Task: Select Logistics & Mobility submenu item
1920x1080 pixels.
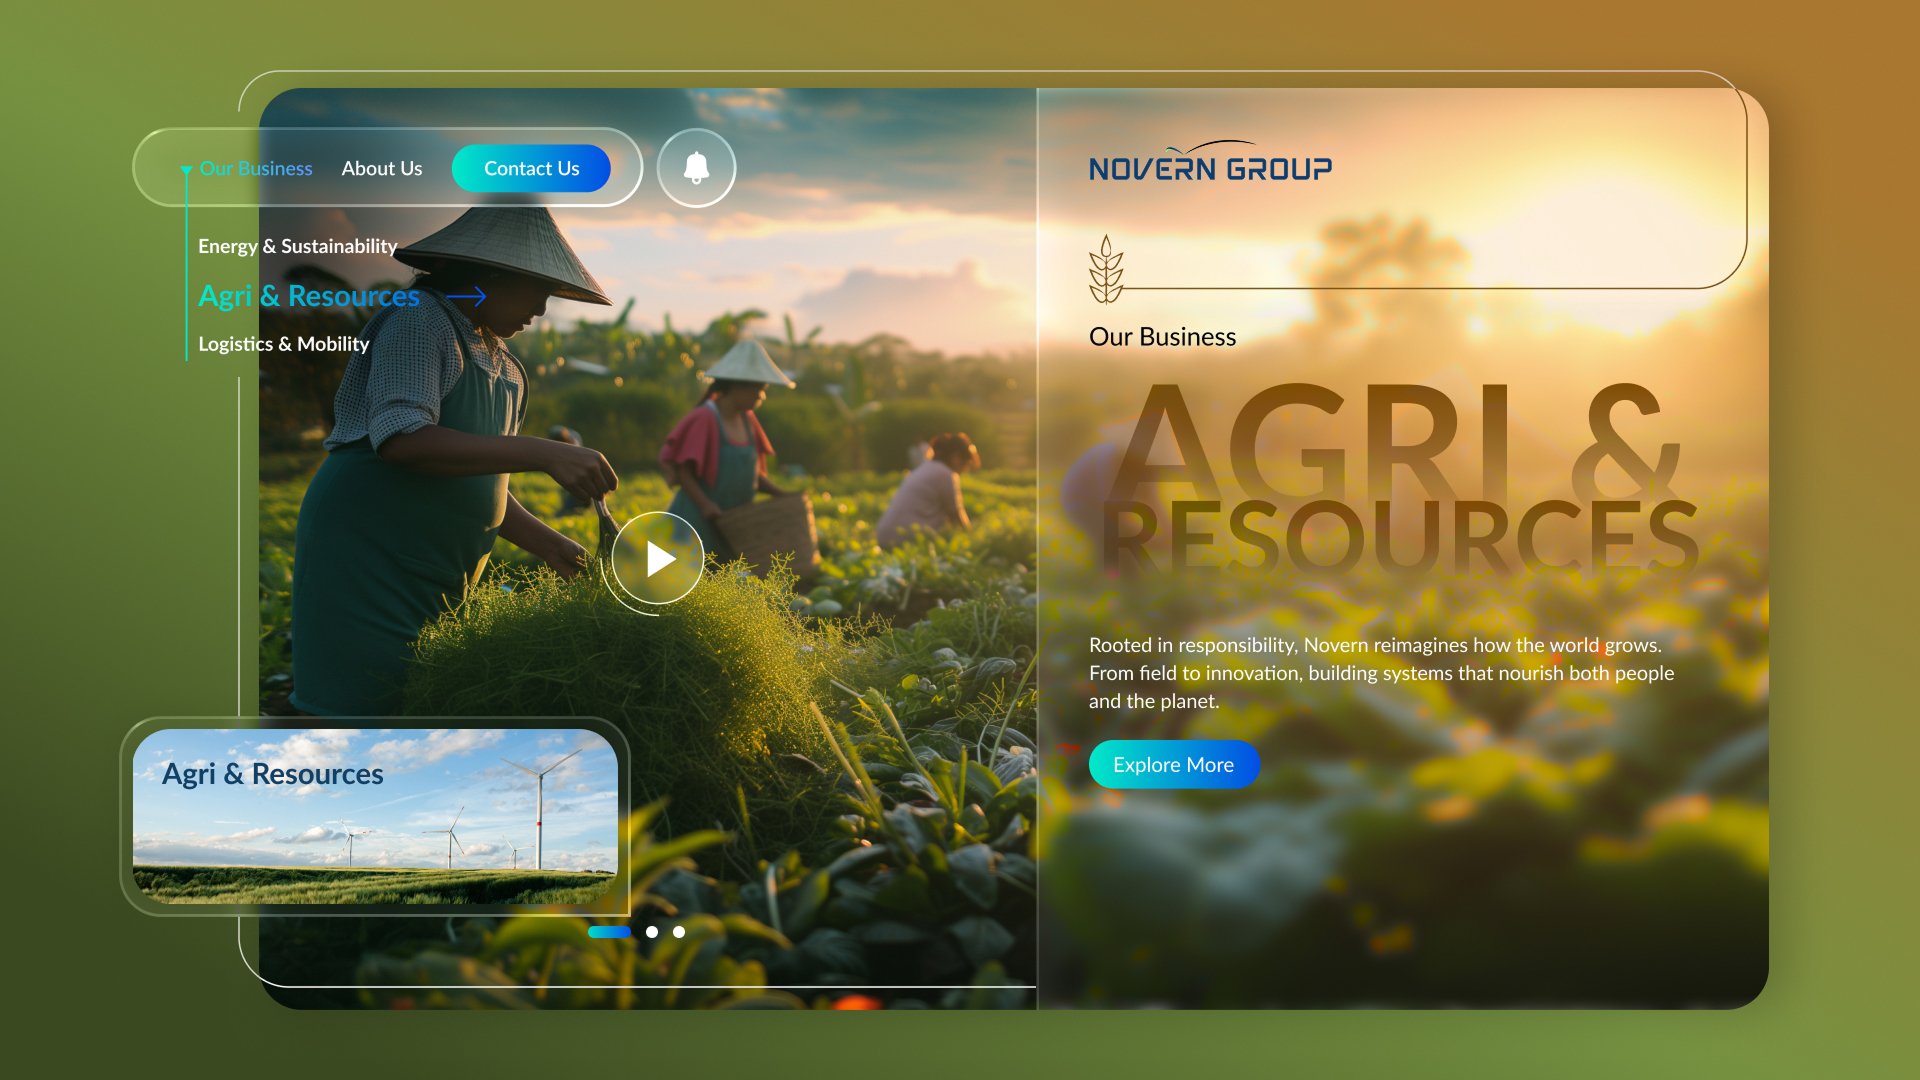Action: [283, 344]
